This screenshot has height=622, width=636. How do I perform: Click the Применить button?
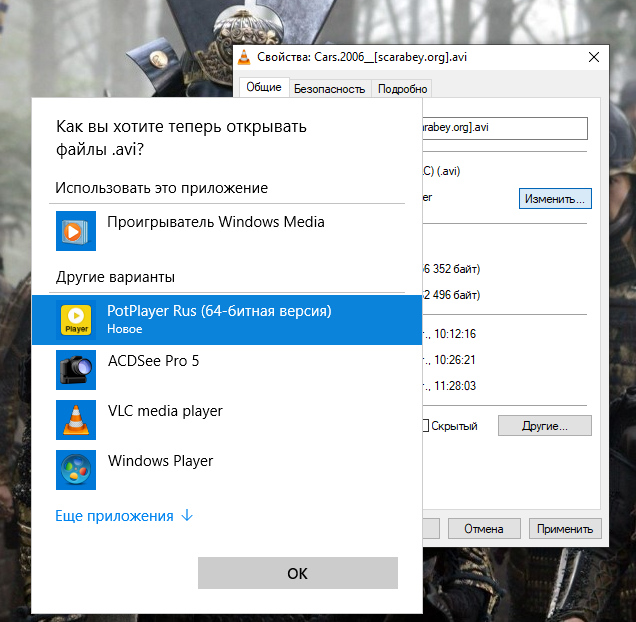click(565, 529)
